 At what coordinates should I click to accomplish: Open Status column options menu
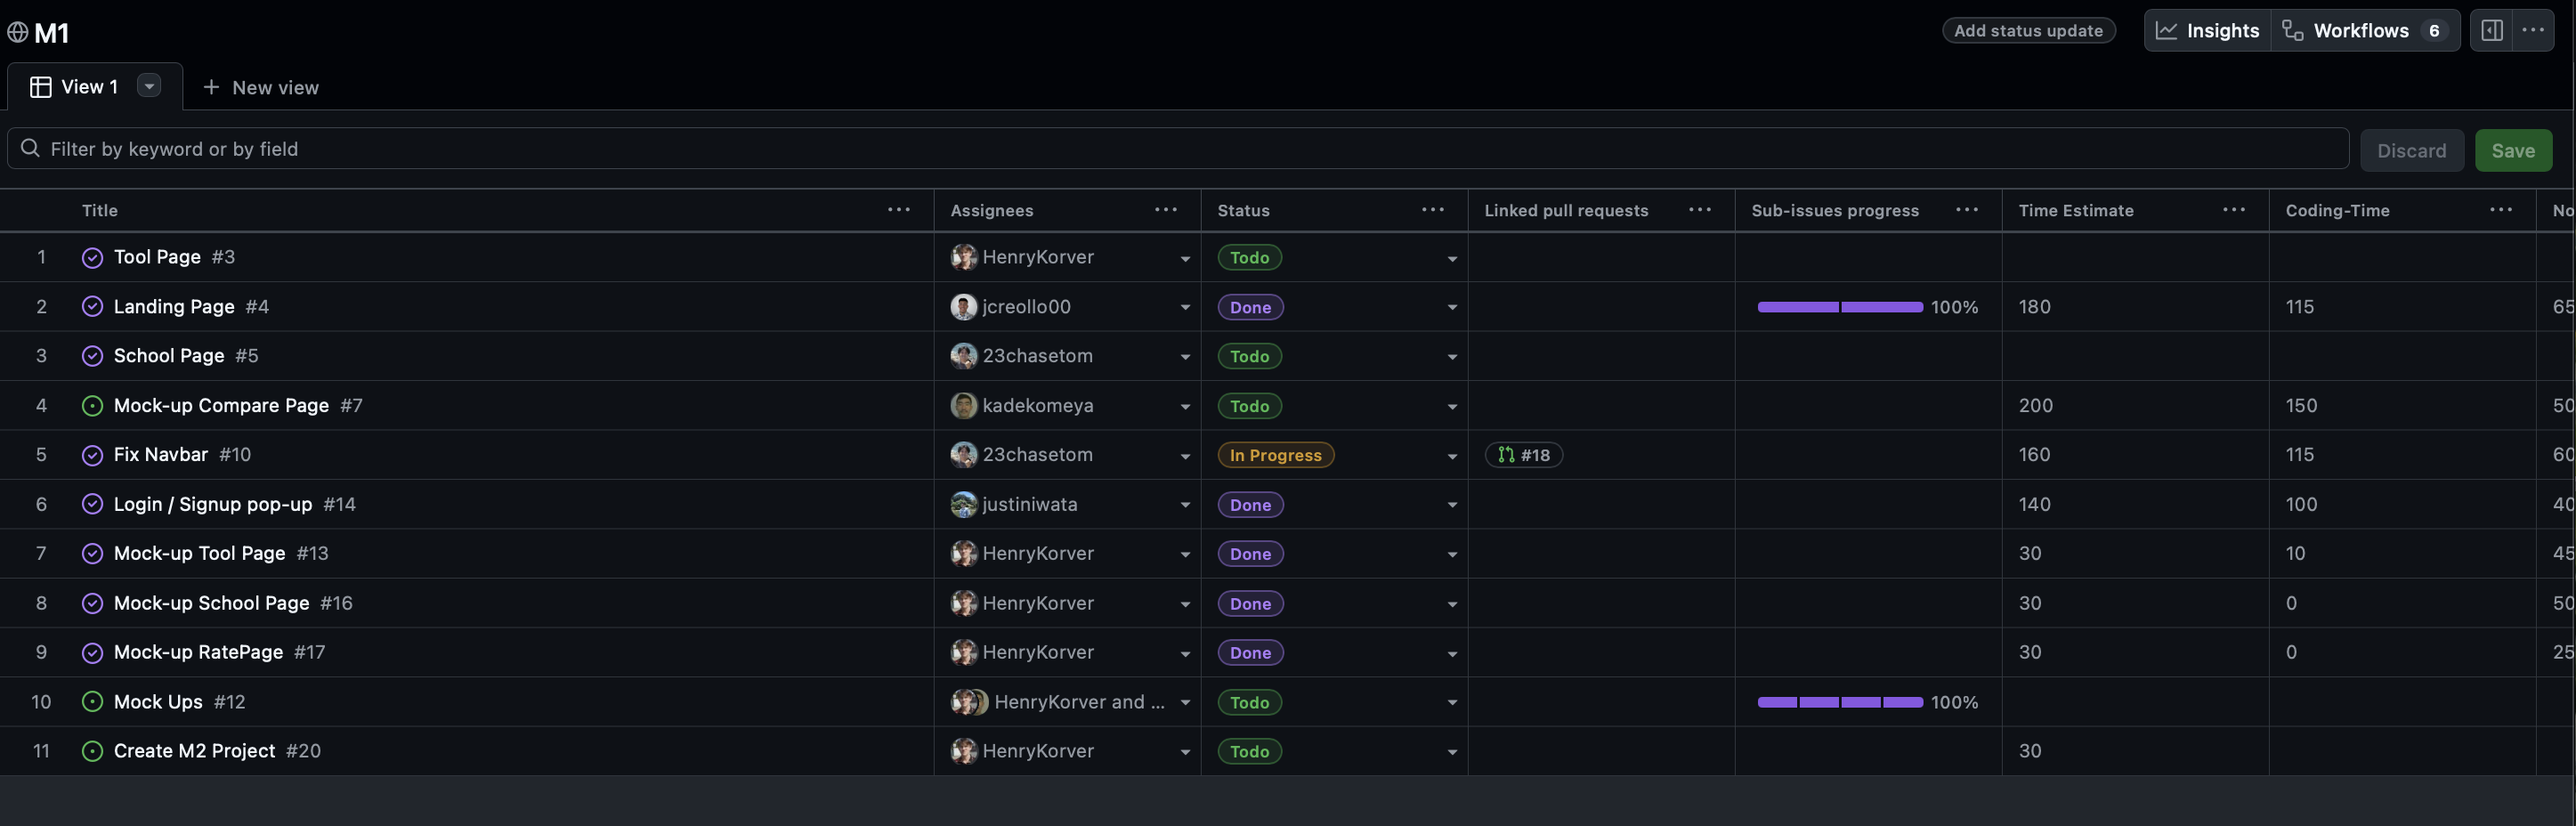click(1432, 210)
